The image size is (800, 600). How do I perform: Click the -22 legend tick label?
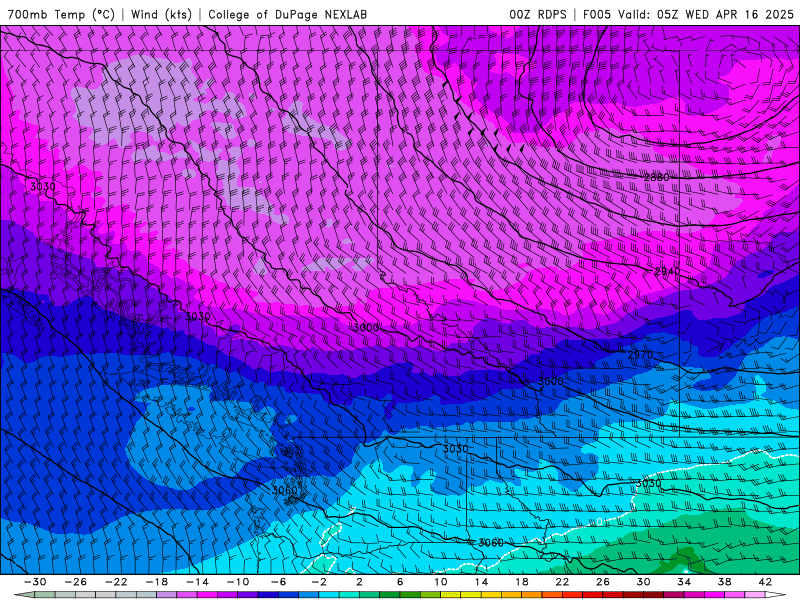coord(116,582)
